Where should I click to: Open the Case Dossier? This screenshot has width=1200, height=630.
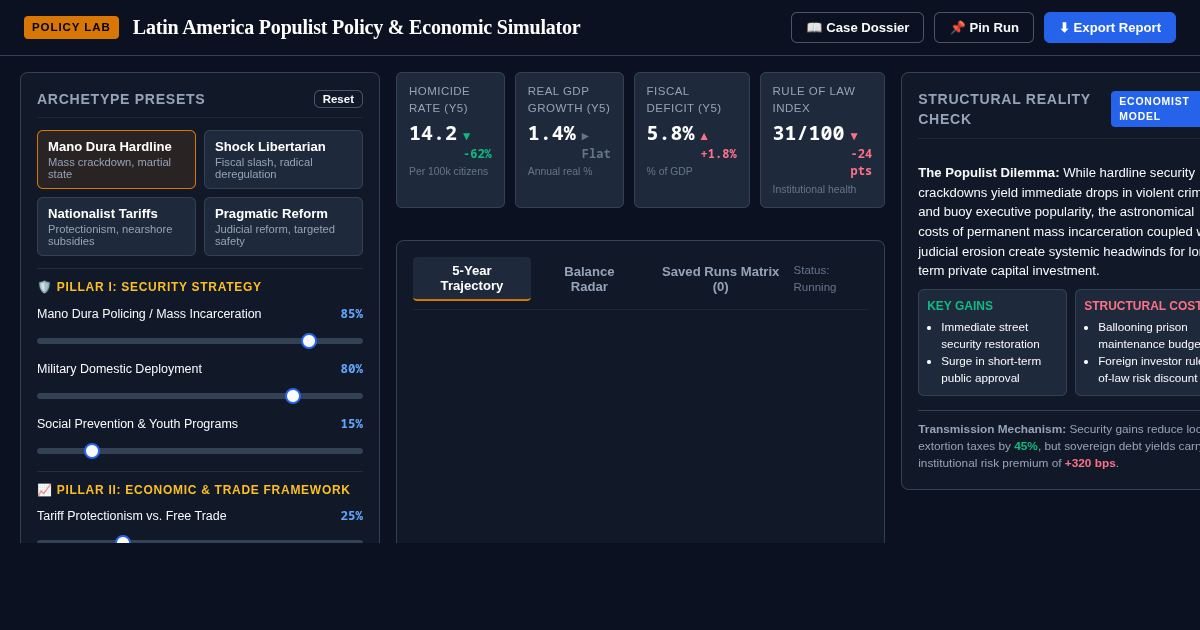click(857, 27)
